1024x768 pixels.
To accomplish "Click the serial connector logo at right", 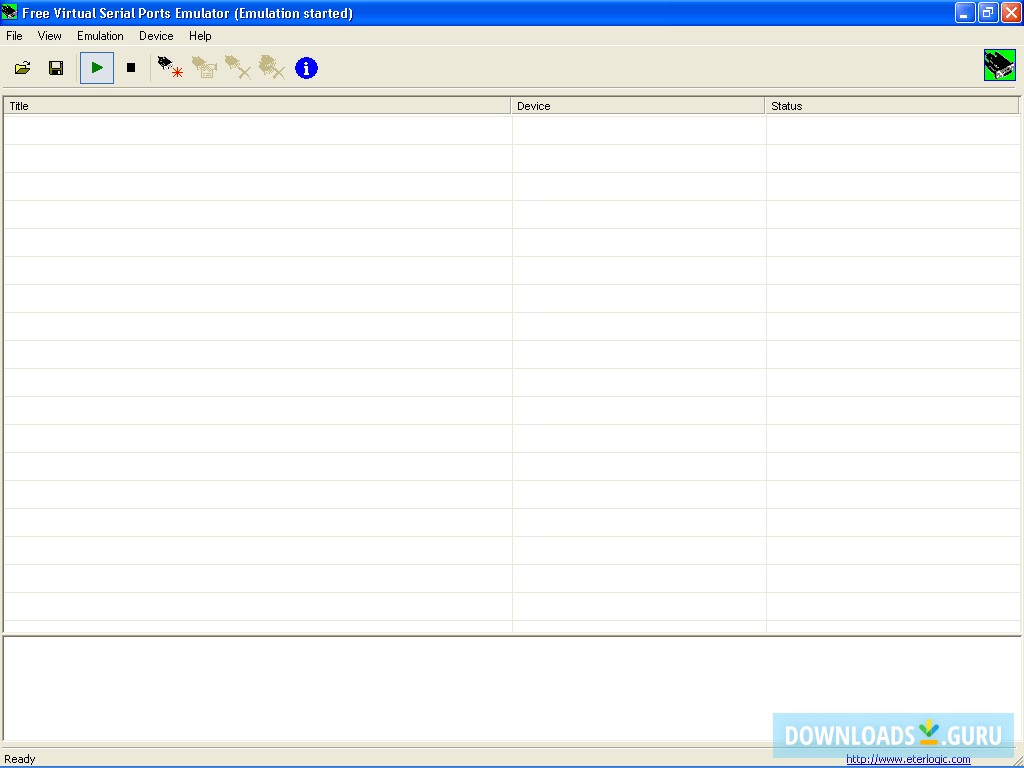I will point(1000,65).
